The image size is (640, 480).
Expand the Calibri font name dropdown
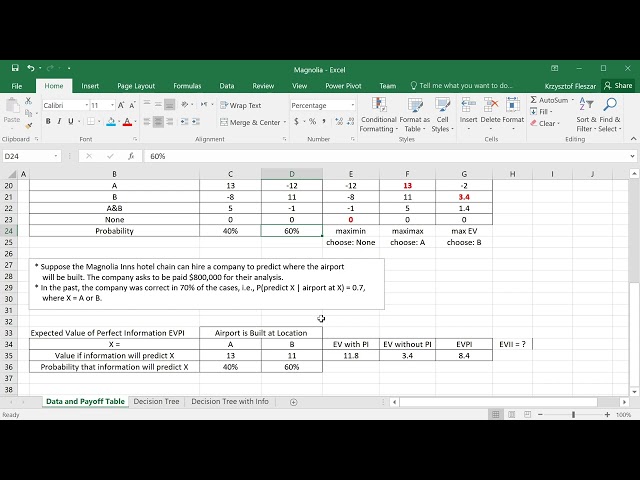(84, 105)
